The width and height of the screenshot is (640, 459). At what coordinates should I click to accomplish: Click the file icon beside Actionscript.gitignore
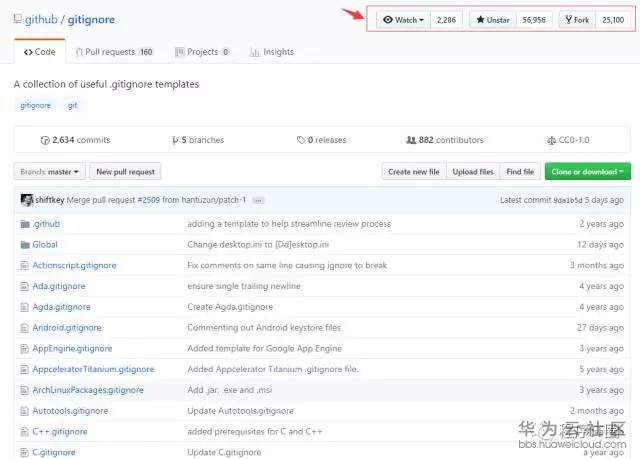pyautogui.click(x=24, y=266)
